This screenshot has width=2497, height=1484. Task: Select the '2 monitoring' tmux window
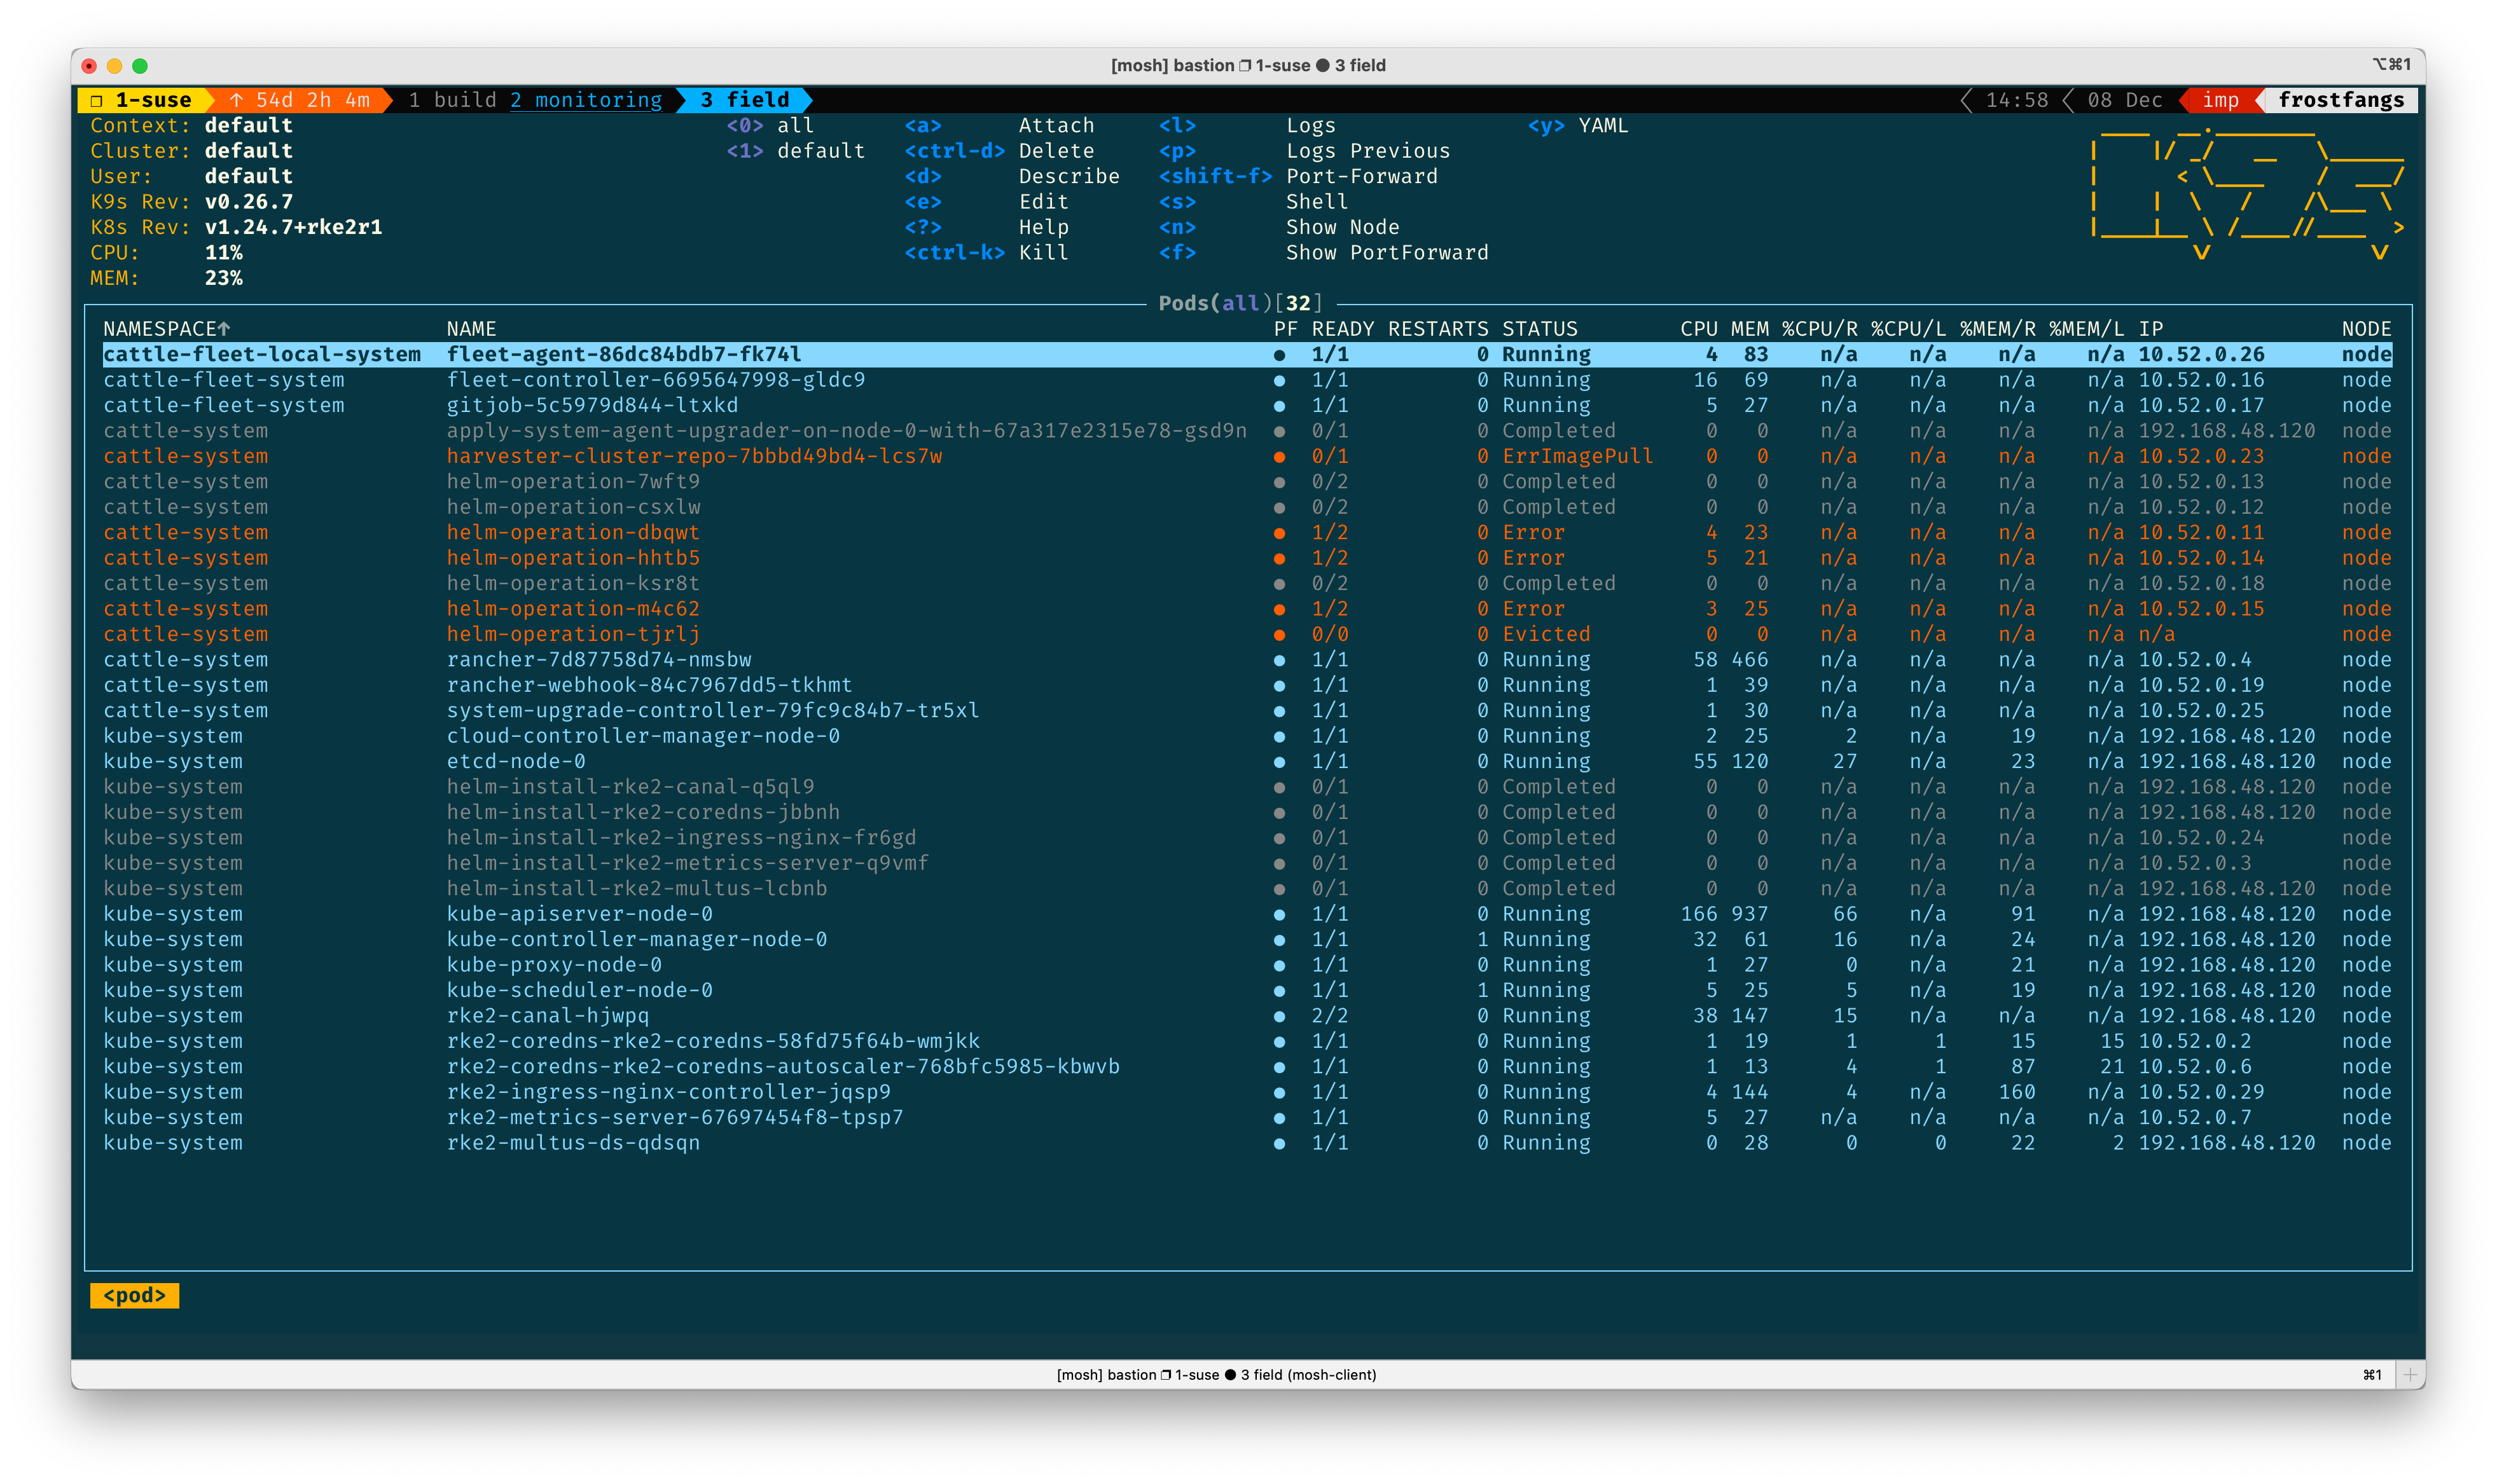coord(586,100)
